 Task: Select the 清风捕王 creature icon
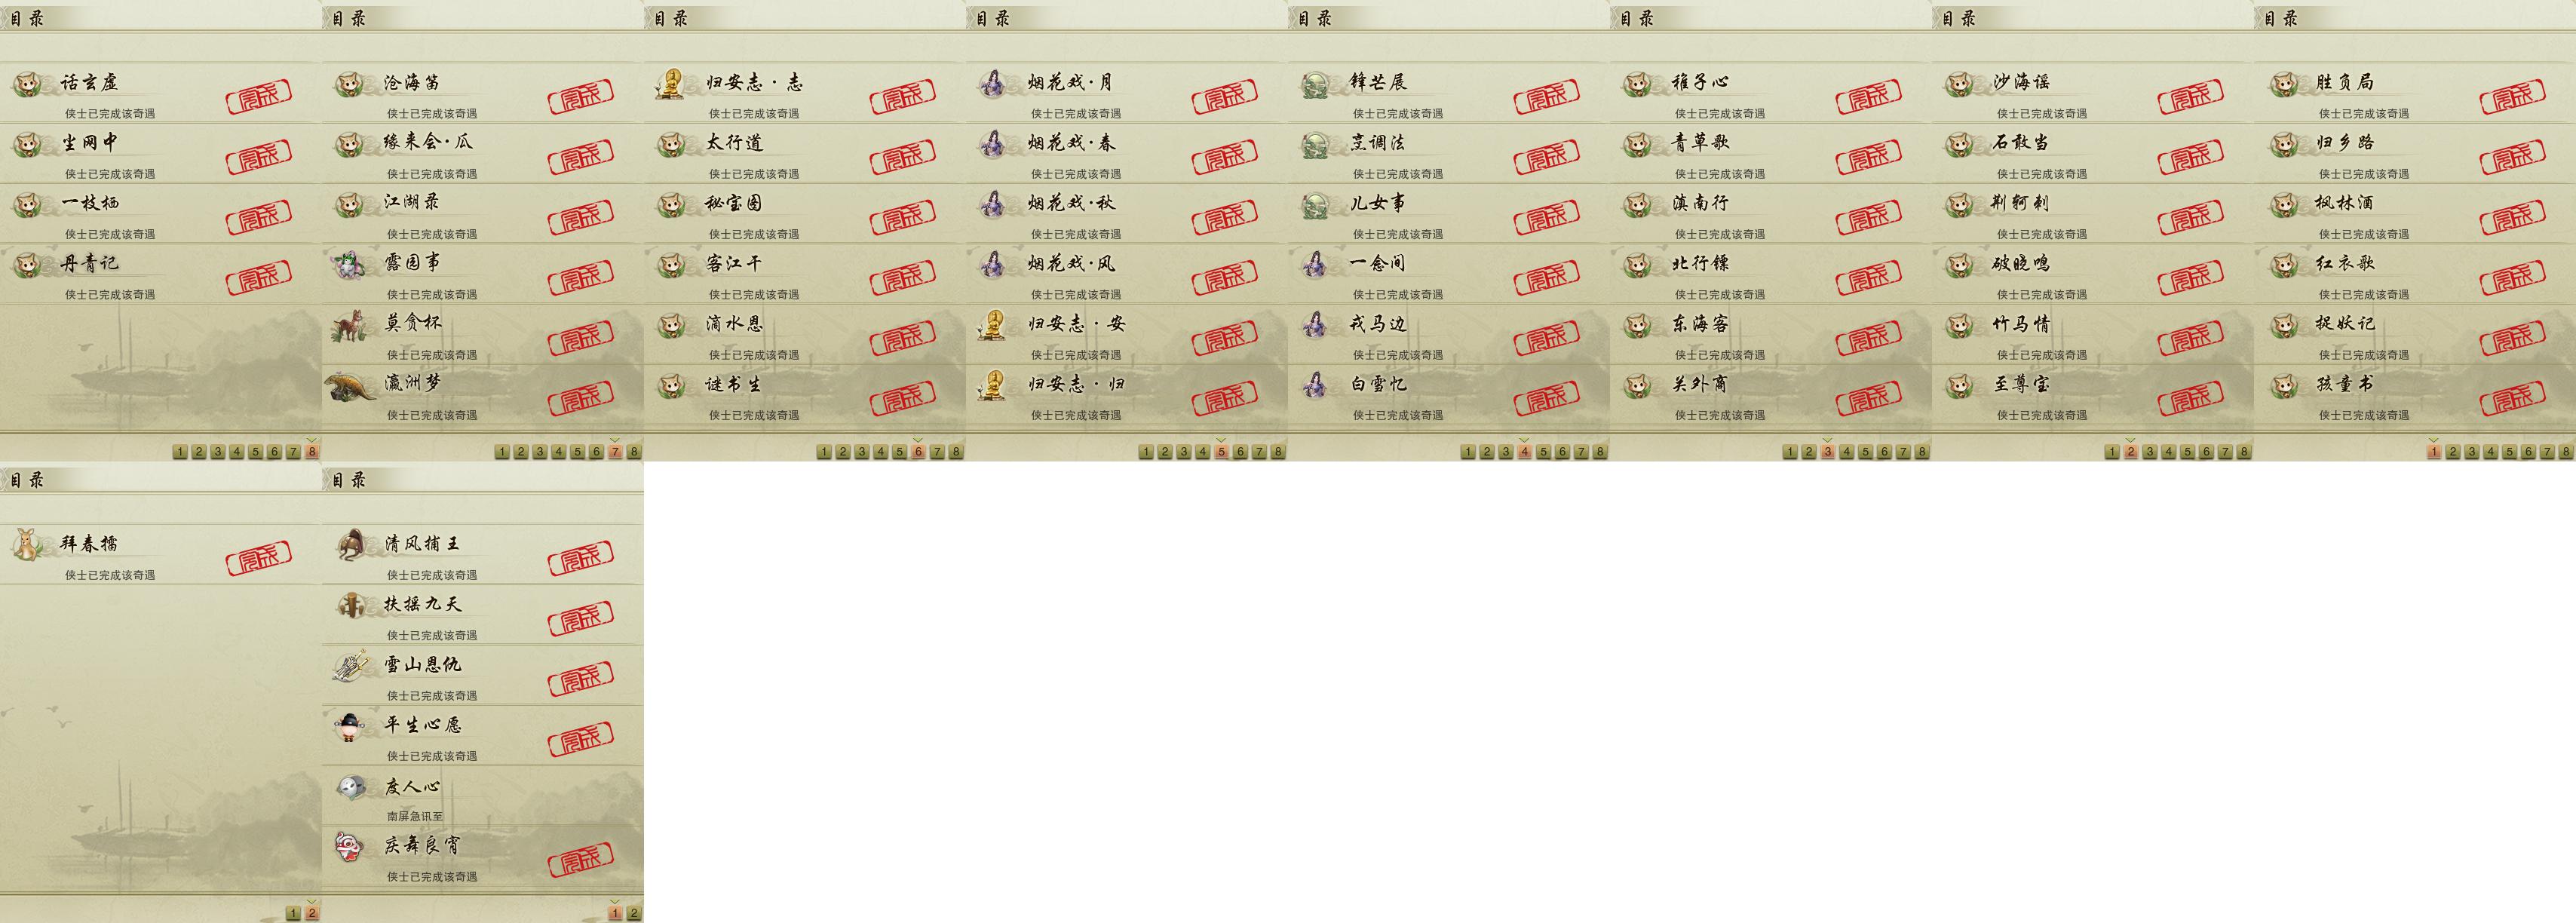pos(351,546)
